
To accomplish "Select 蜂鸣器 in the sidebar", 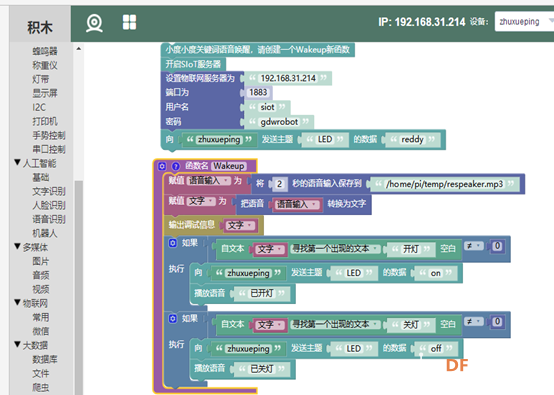I will click(x=45, y=51).
